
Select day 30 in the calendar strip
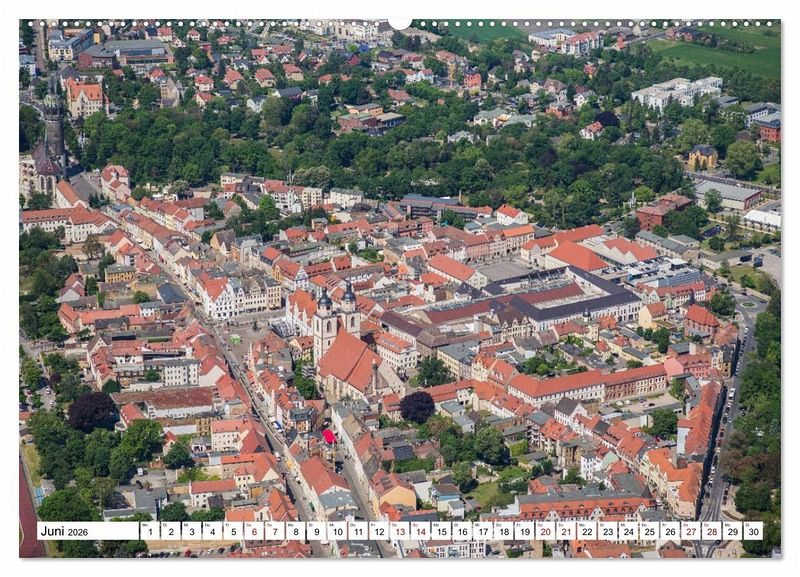[x=753, y=531]
